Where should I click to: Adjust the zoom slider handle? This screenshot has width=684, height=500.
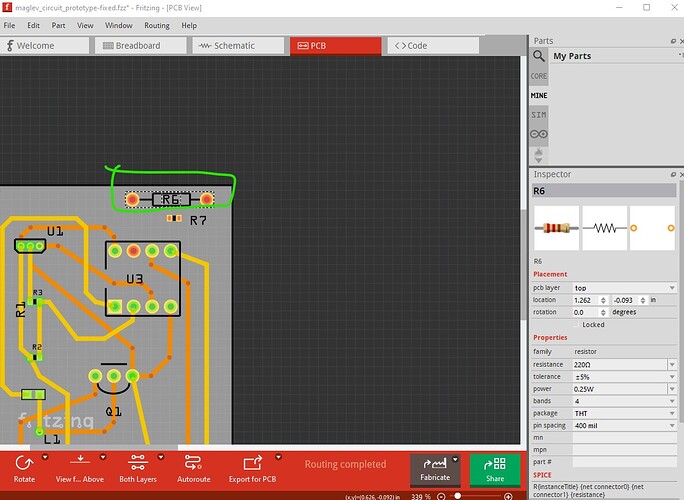[x=458, y=496]
